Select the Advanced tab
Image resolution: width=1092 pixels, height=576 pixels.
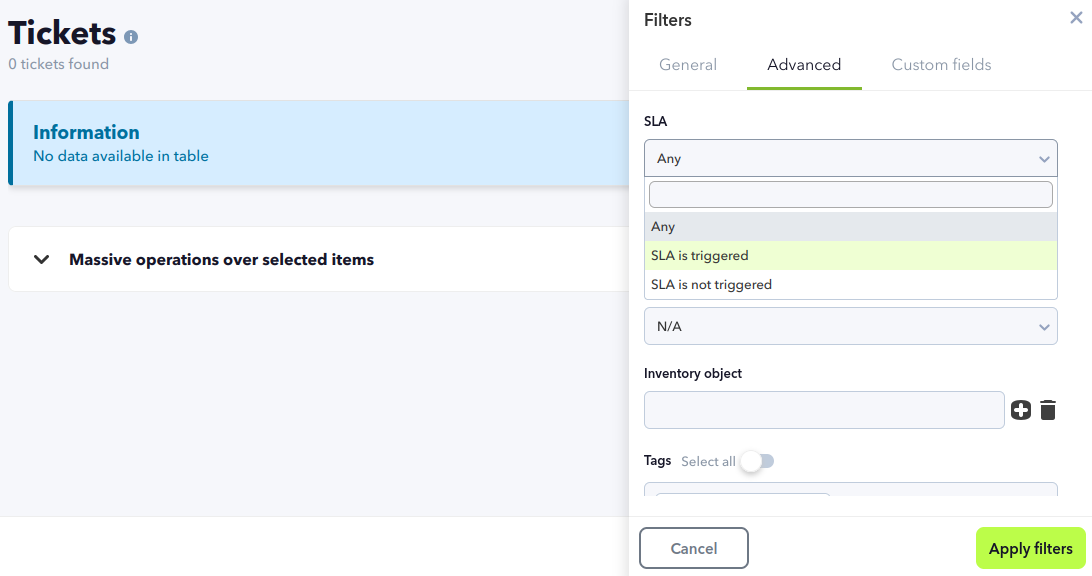[x=804, y=65]
